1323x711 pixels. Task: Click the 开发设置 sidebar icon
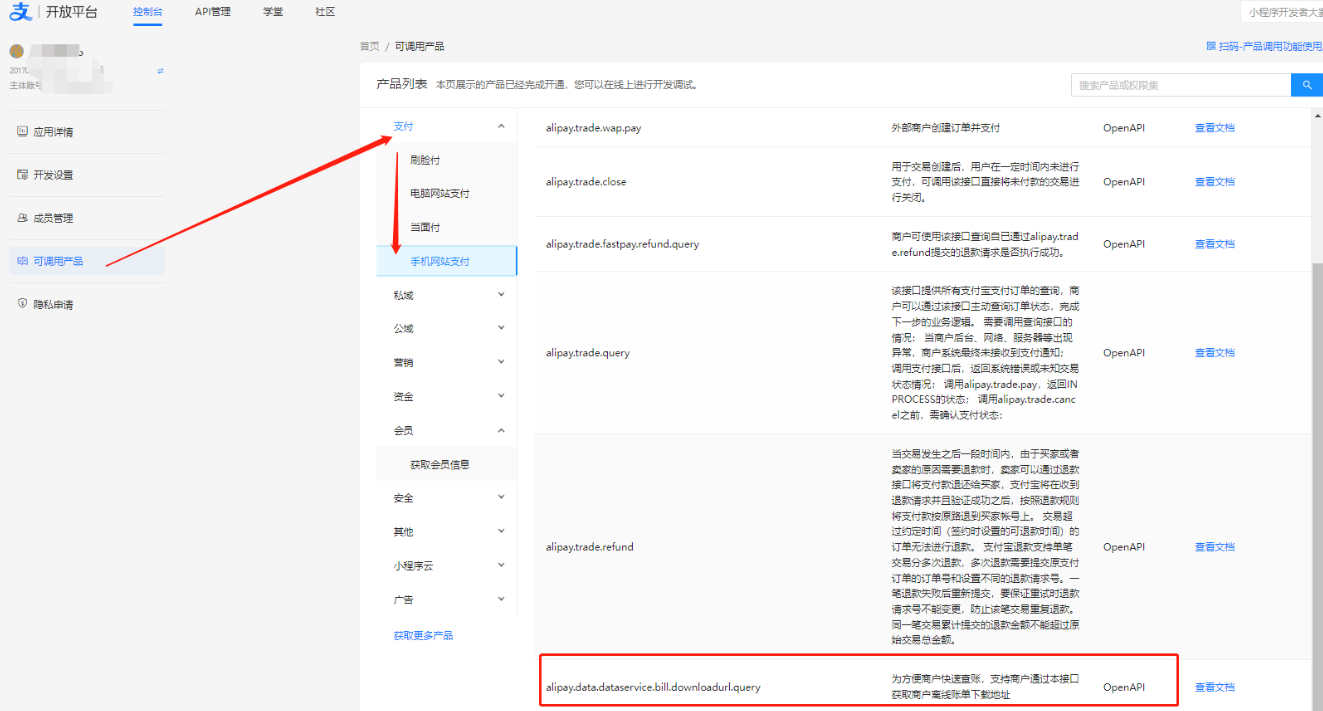click(23, 175)
